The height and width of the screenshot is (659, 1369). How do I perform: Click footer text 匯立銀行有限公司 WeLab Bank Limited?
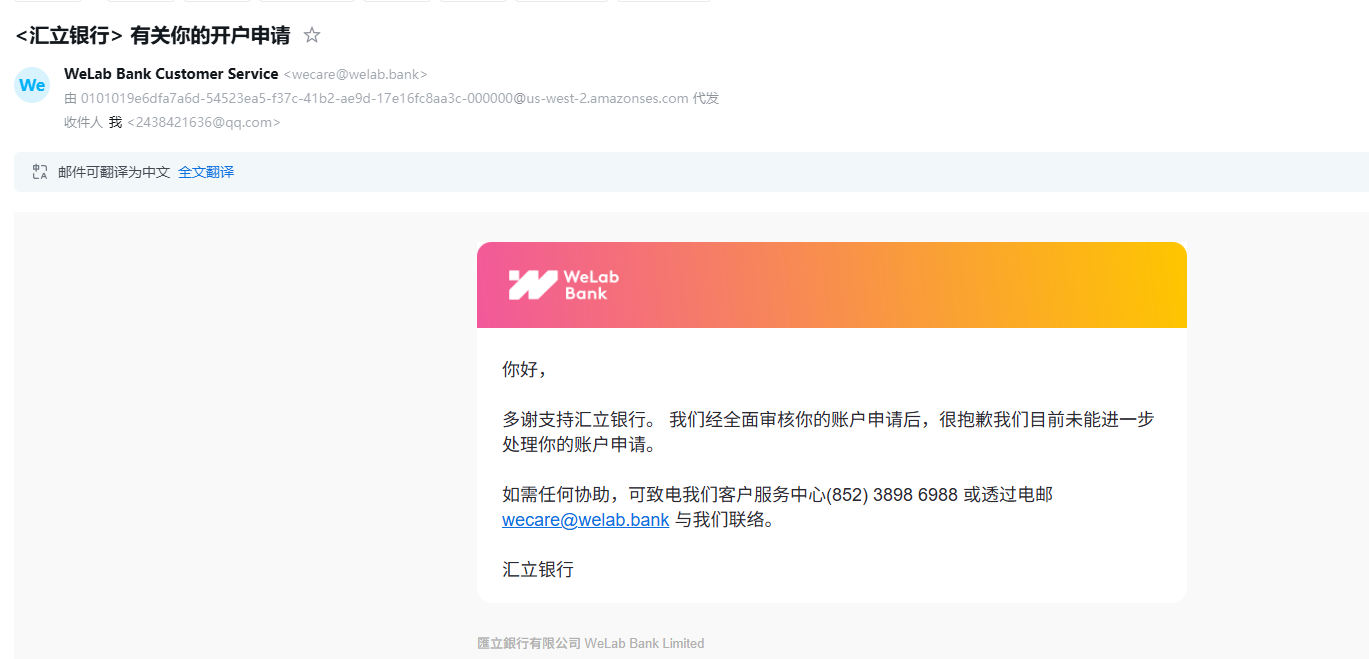point(591,643)
